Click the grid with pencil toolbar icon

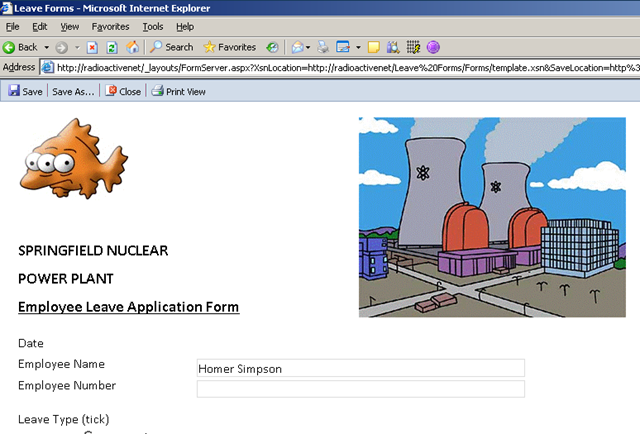(413, 47)
